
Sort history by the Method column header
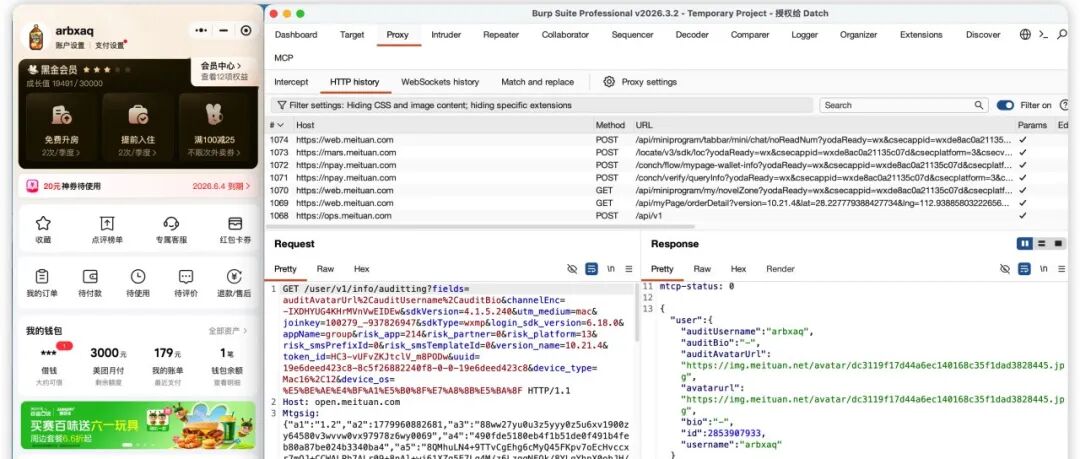(610, 125)
